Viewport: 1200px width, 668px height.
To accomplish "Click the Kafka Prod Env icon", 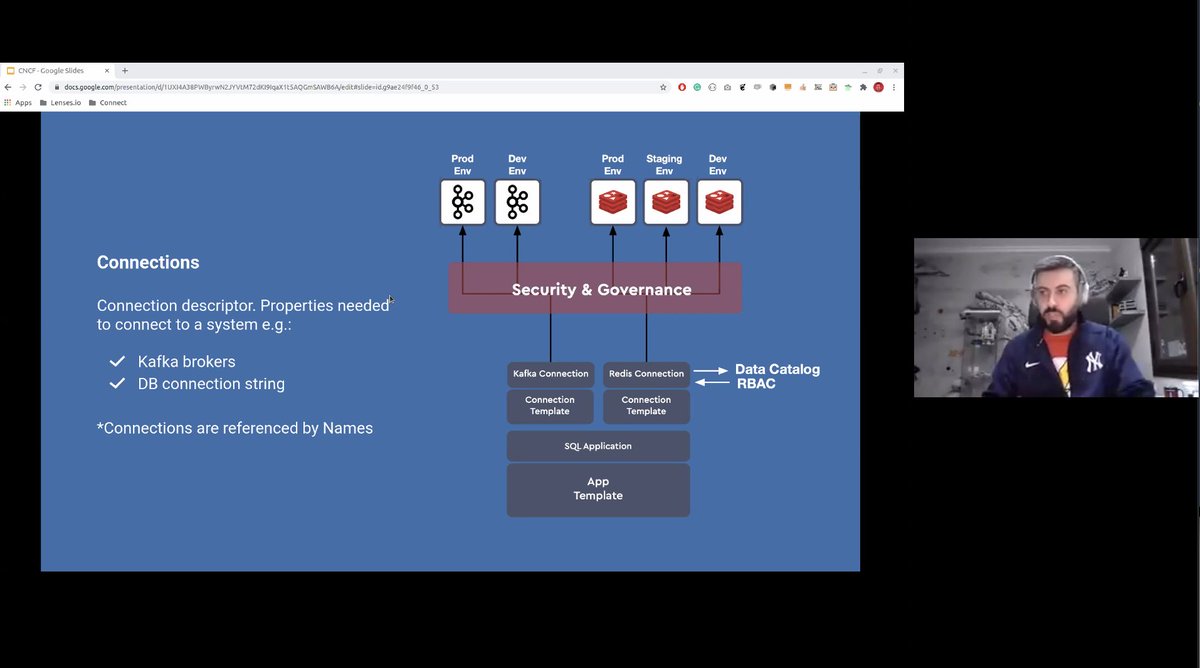I will [463, 202].
